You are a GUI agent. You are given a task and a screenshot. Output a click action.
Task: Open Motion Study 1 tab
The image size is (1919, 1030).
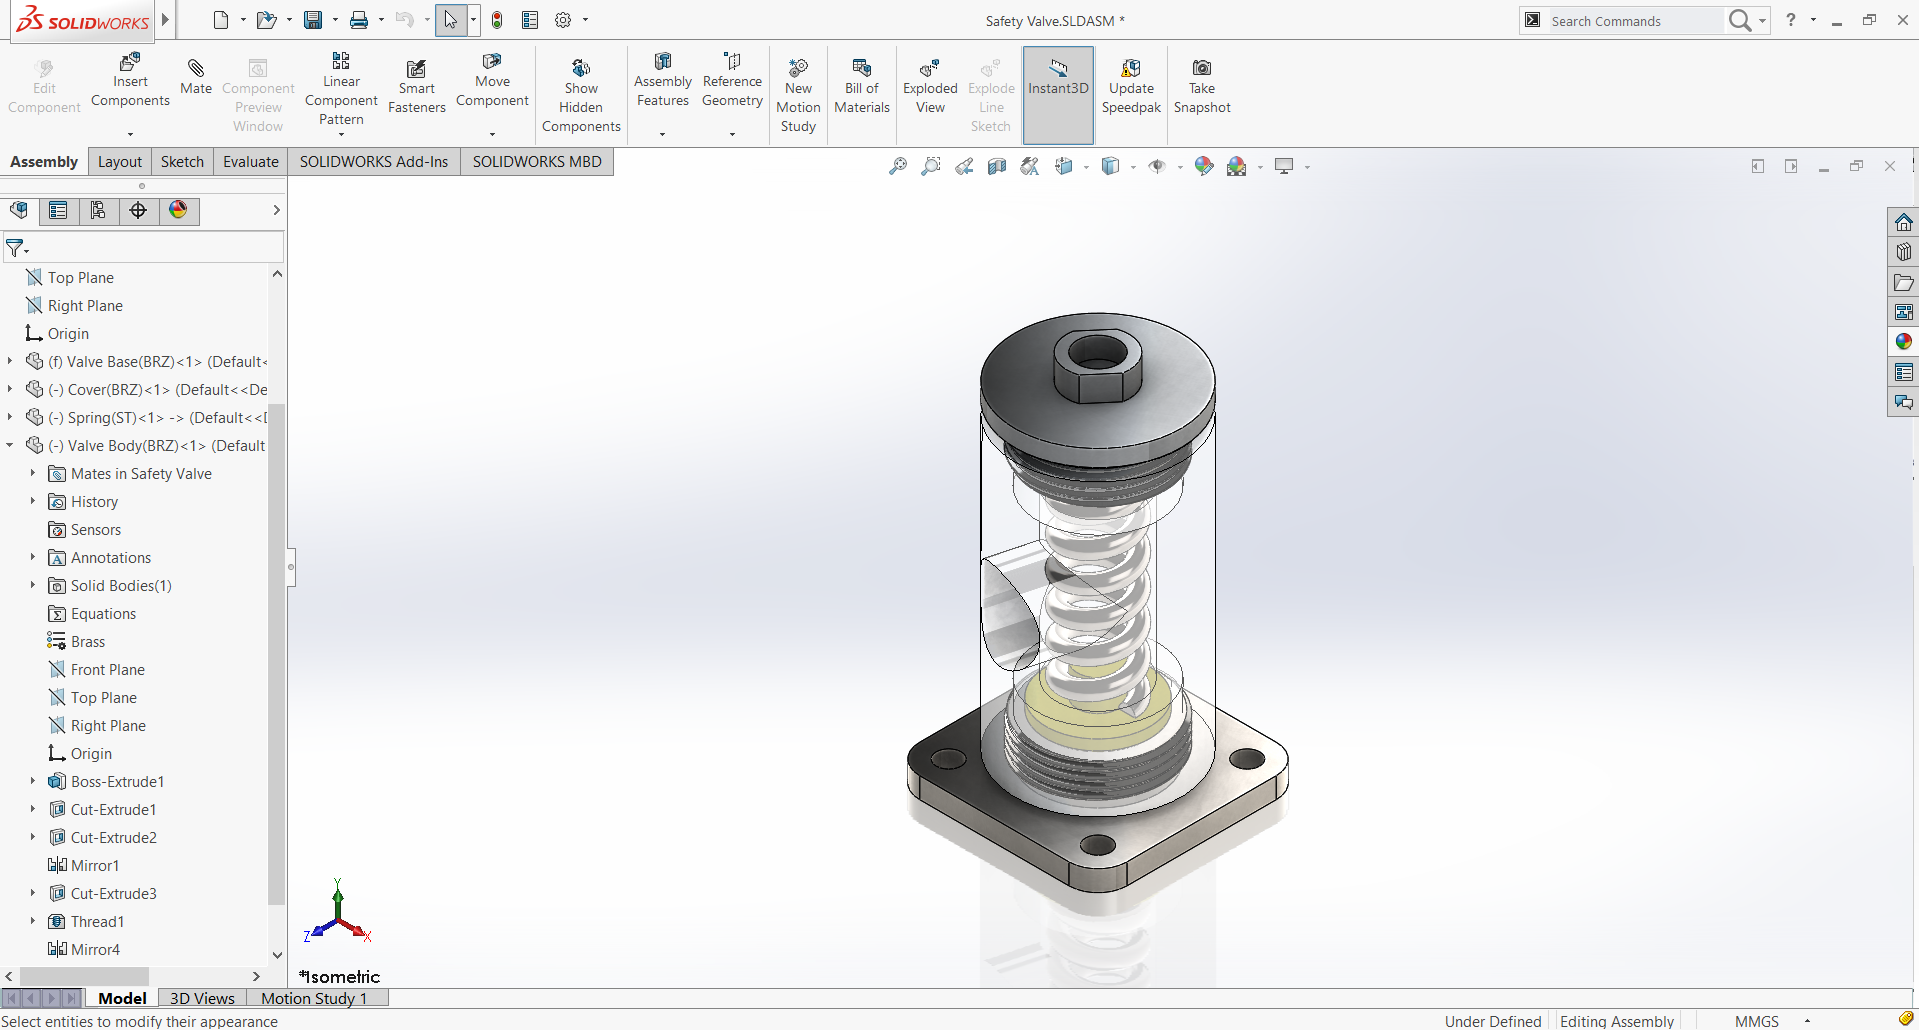(x=314, y=998)
